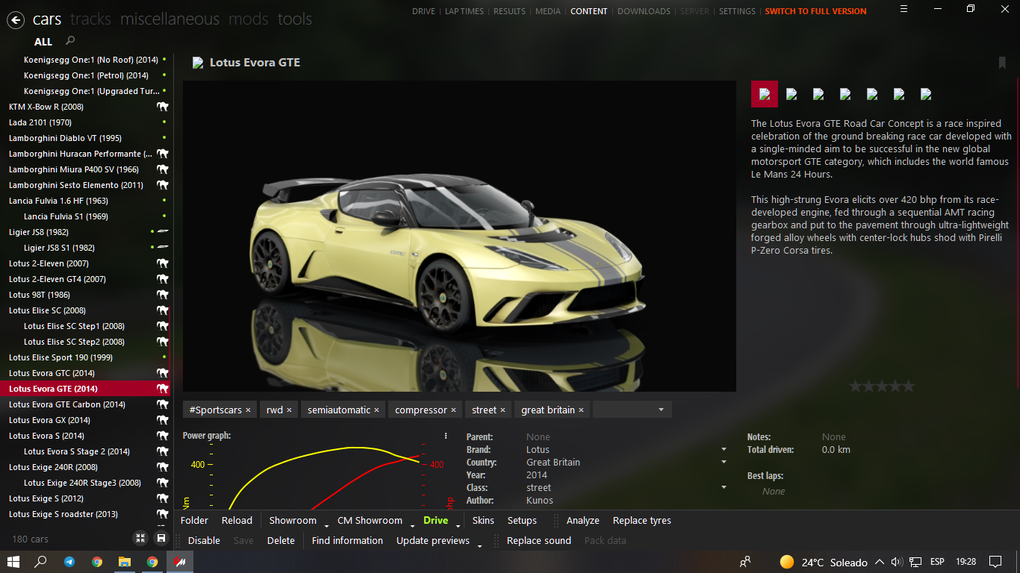Click the green Drive button
Viewport: 1020px width, 573px height.
(x=435, y=520)
